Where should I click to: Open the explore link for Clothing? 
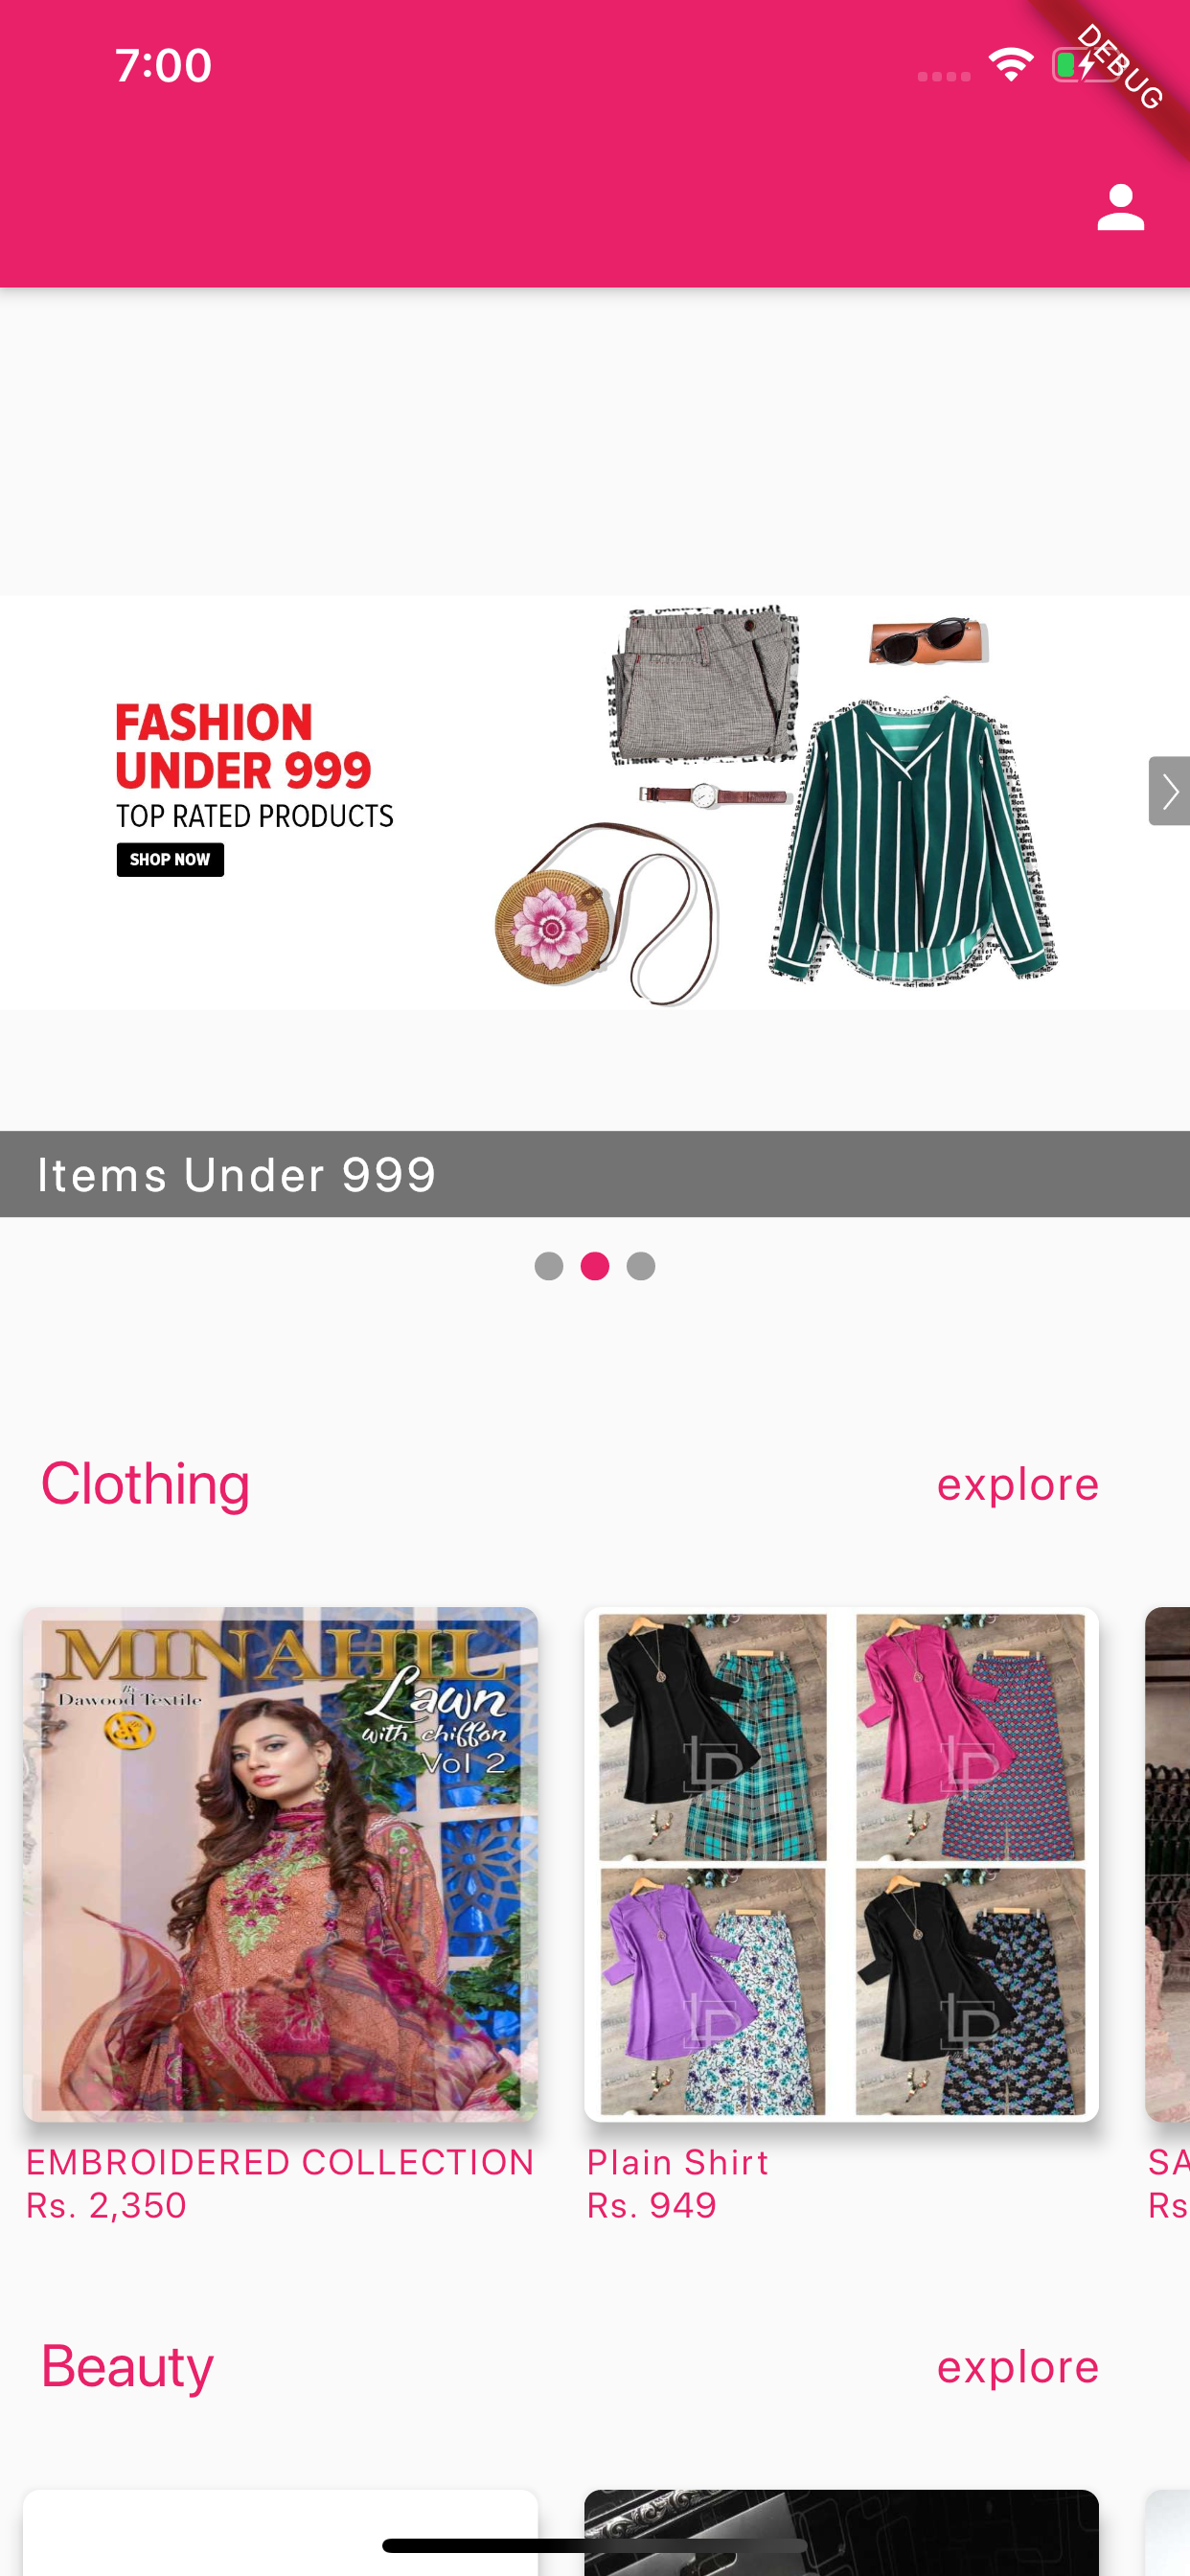1018,1485
